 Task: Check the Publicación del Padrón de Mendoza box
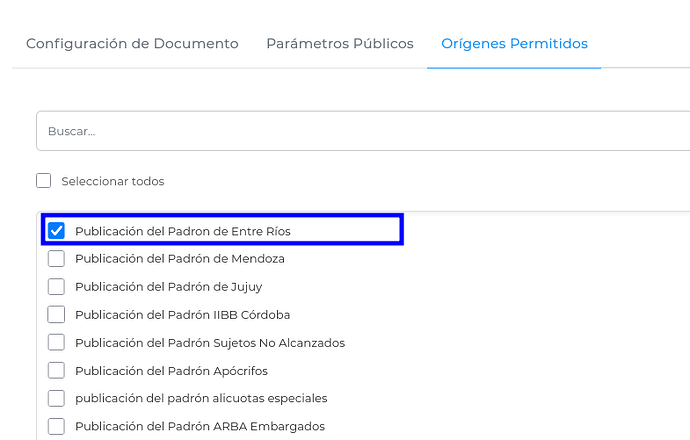pyautogui.click(x=56, y=259)
